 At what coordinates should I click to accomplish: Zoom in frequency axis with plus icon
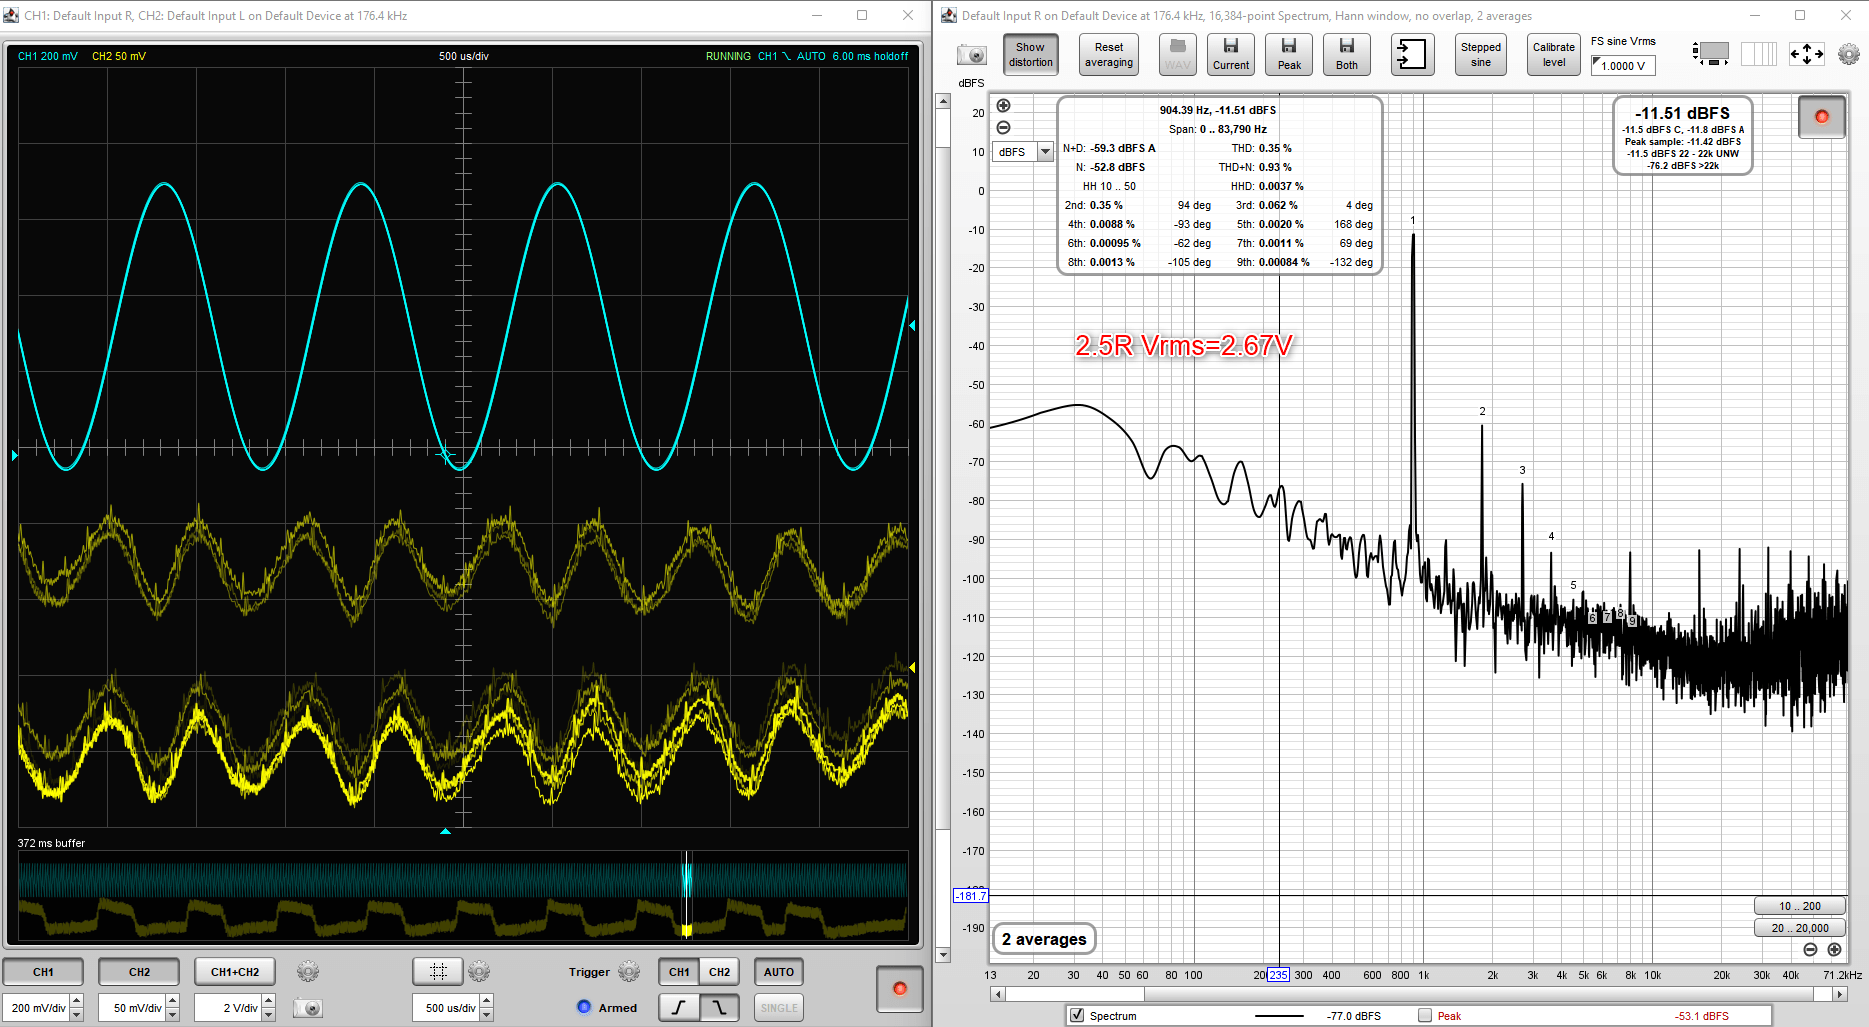point(1834,950)
